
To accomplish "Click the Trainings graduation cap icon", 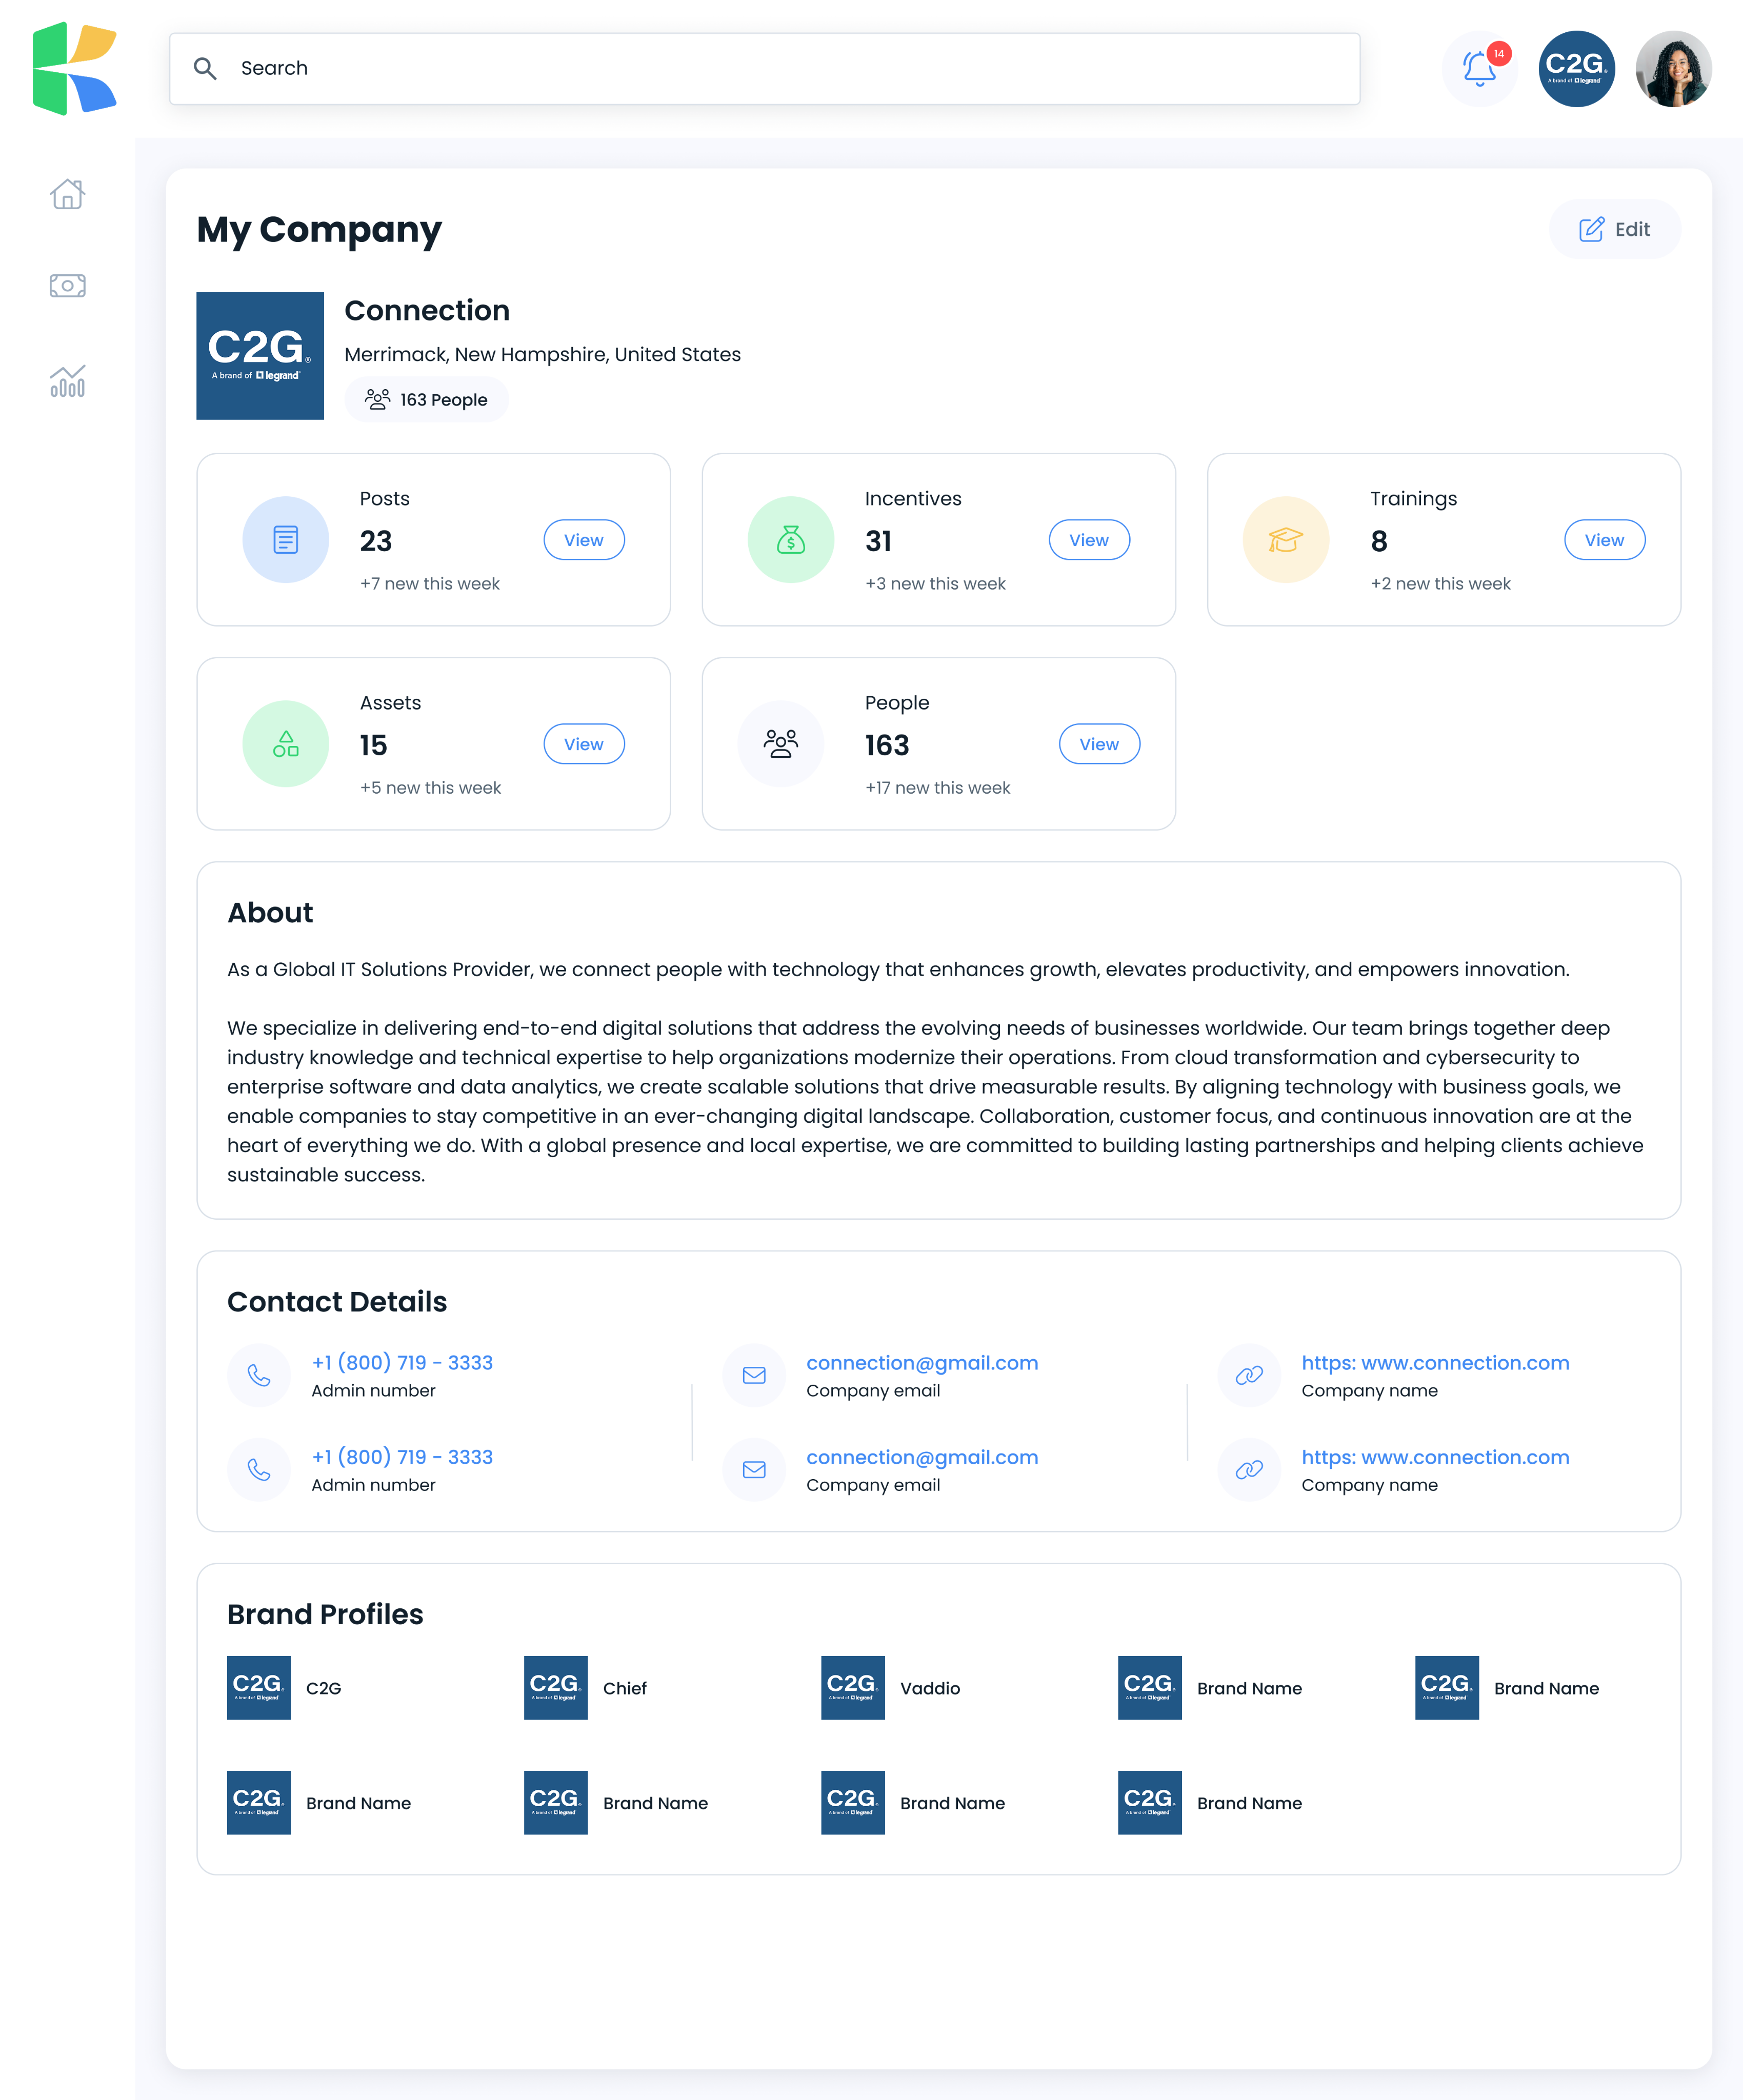I will coord(1286,540).
